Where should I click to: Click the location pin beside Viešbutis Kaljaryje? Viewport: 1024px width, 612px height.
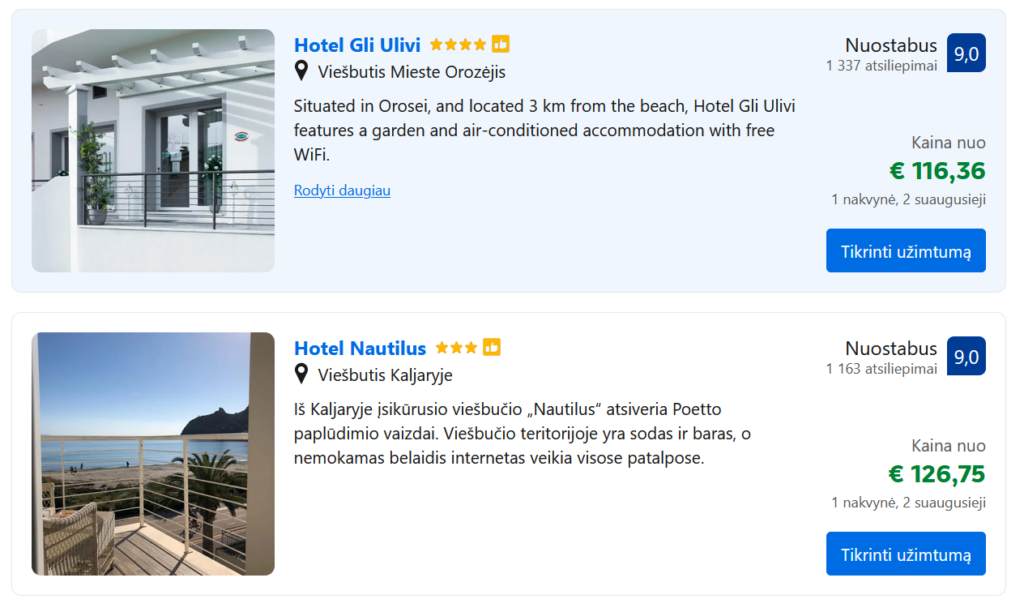tap(301, 374)
